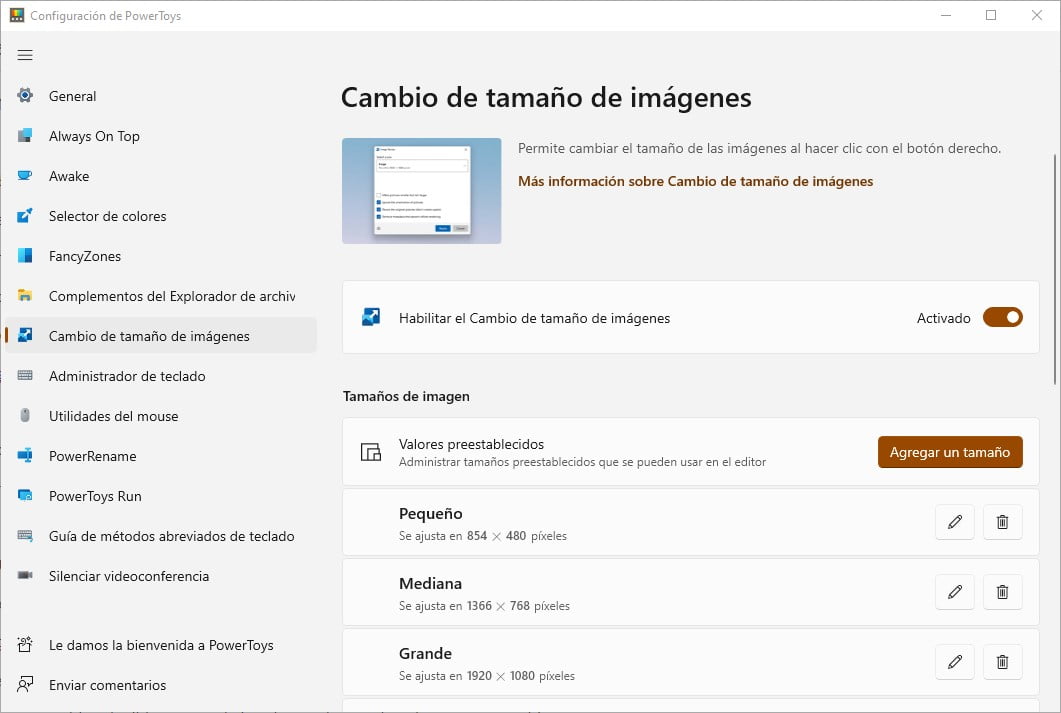Click the Valores preestablecidos icon
This screenshot has width=1061, height=713.
click(x=371, y=452)
